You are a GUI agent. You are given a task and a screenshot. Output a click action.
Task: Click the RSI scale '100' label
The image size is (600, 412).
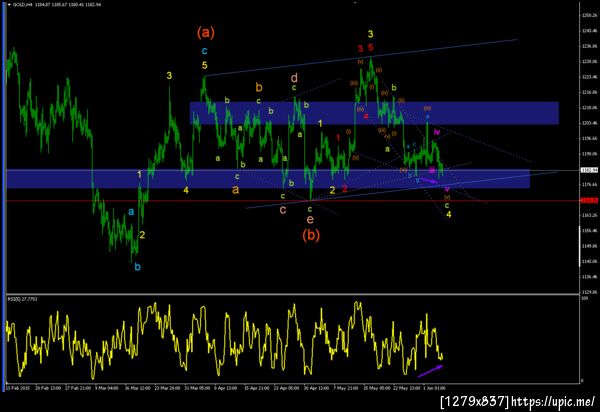click(584, 297)
